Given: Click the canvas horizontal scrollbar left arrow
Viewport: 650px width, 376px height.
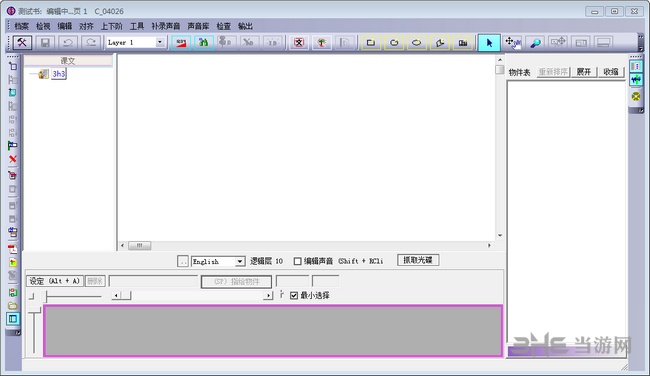Looking at the screenshot, I should pyautogui.click(x=123, y=245).
